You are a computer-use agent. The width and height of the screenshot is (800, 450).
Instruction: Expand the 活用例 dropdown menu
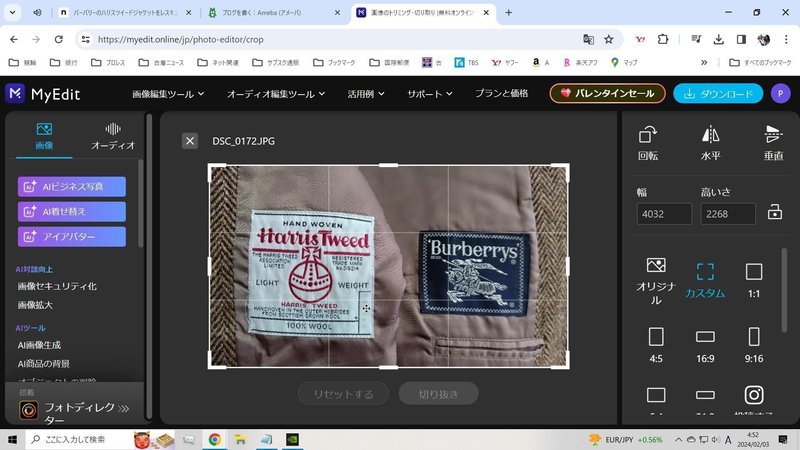[x=366, y=94]
